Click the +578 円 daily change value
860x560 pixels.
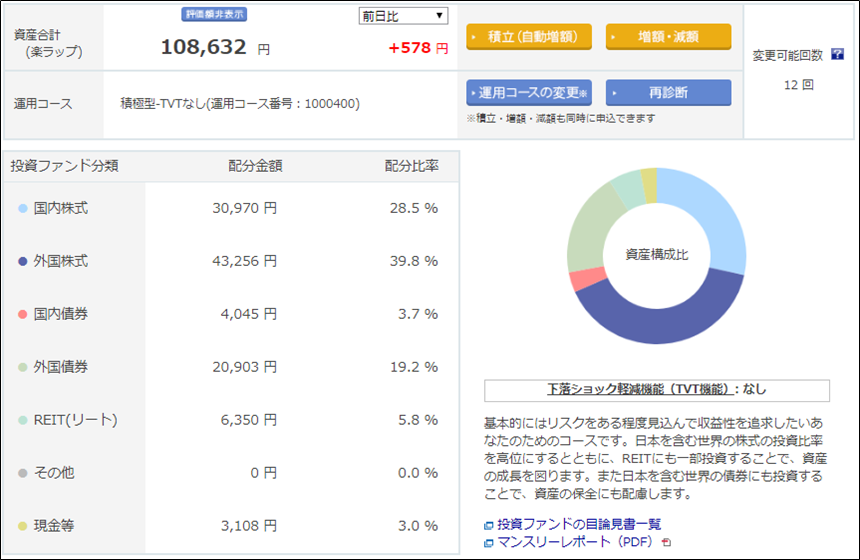418,48
